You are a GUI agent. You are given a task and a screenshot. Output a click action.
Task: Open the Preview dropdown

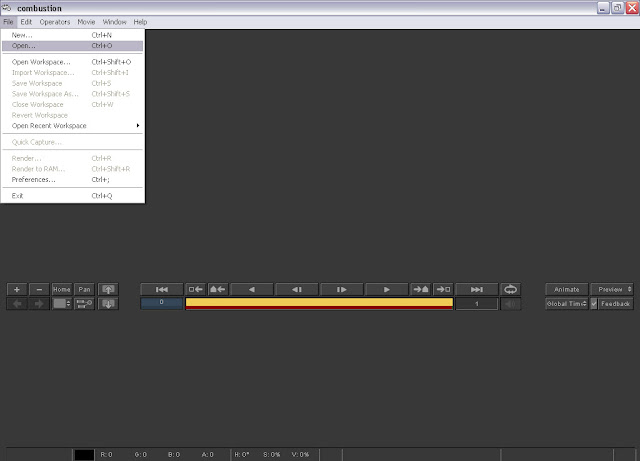612,290
